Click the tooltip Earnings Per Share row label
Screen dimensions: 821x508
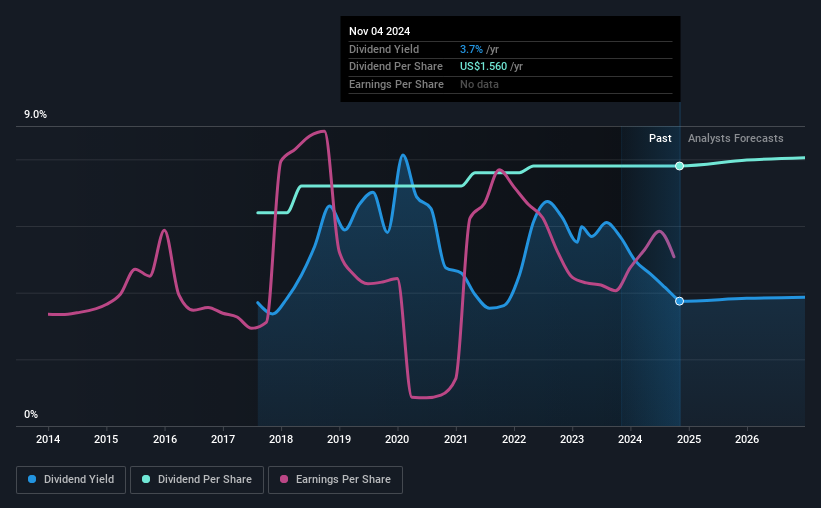coord(396,84)
